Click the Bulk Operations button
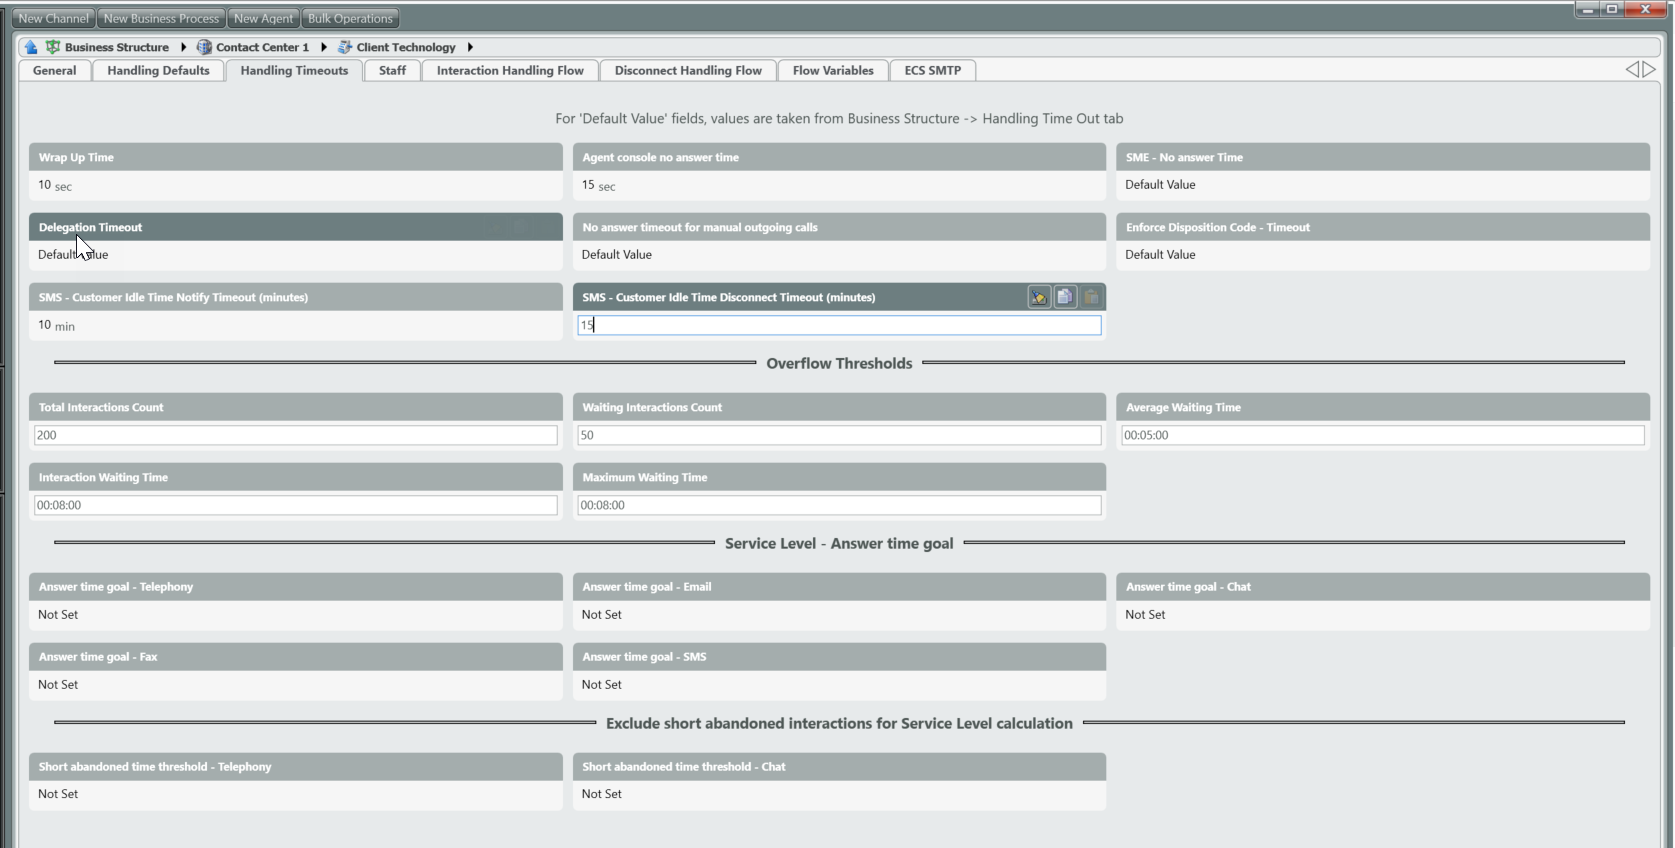This screenshot has height=848, width=1675. coord(350,18)
